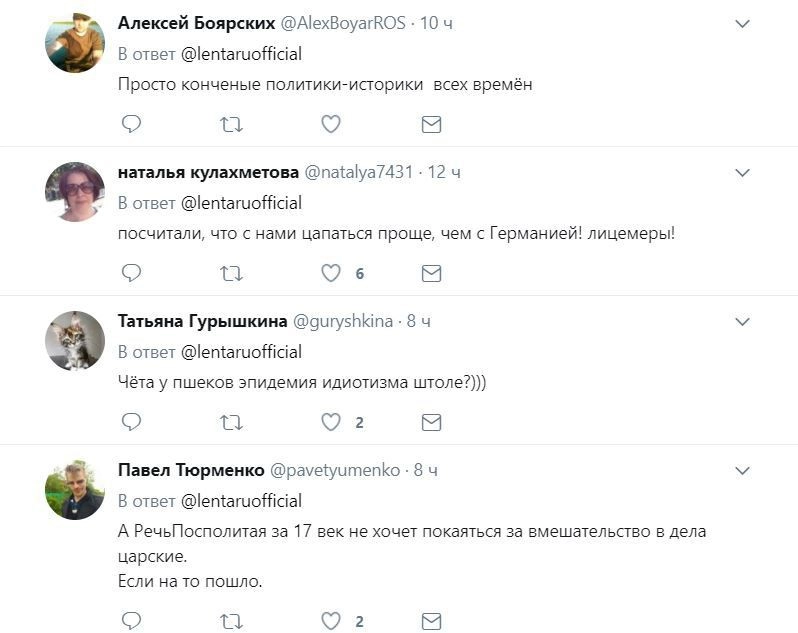The image size is (798, 633).
Task: Open Алексей Боярских's profile avatar
Action: click(x=75, y=43)
